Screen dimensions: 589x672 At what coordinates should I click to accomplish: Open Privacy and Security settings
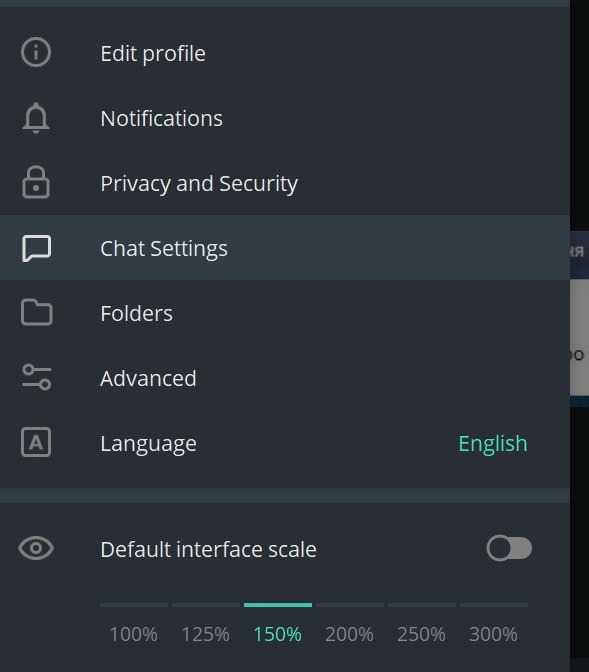pyautogui.click(x=285, y=183)
